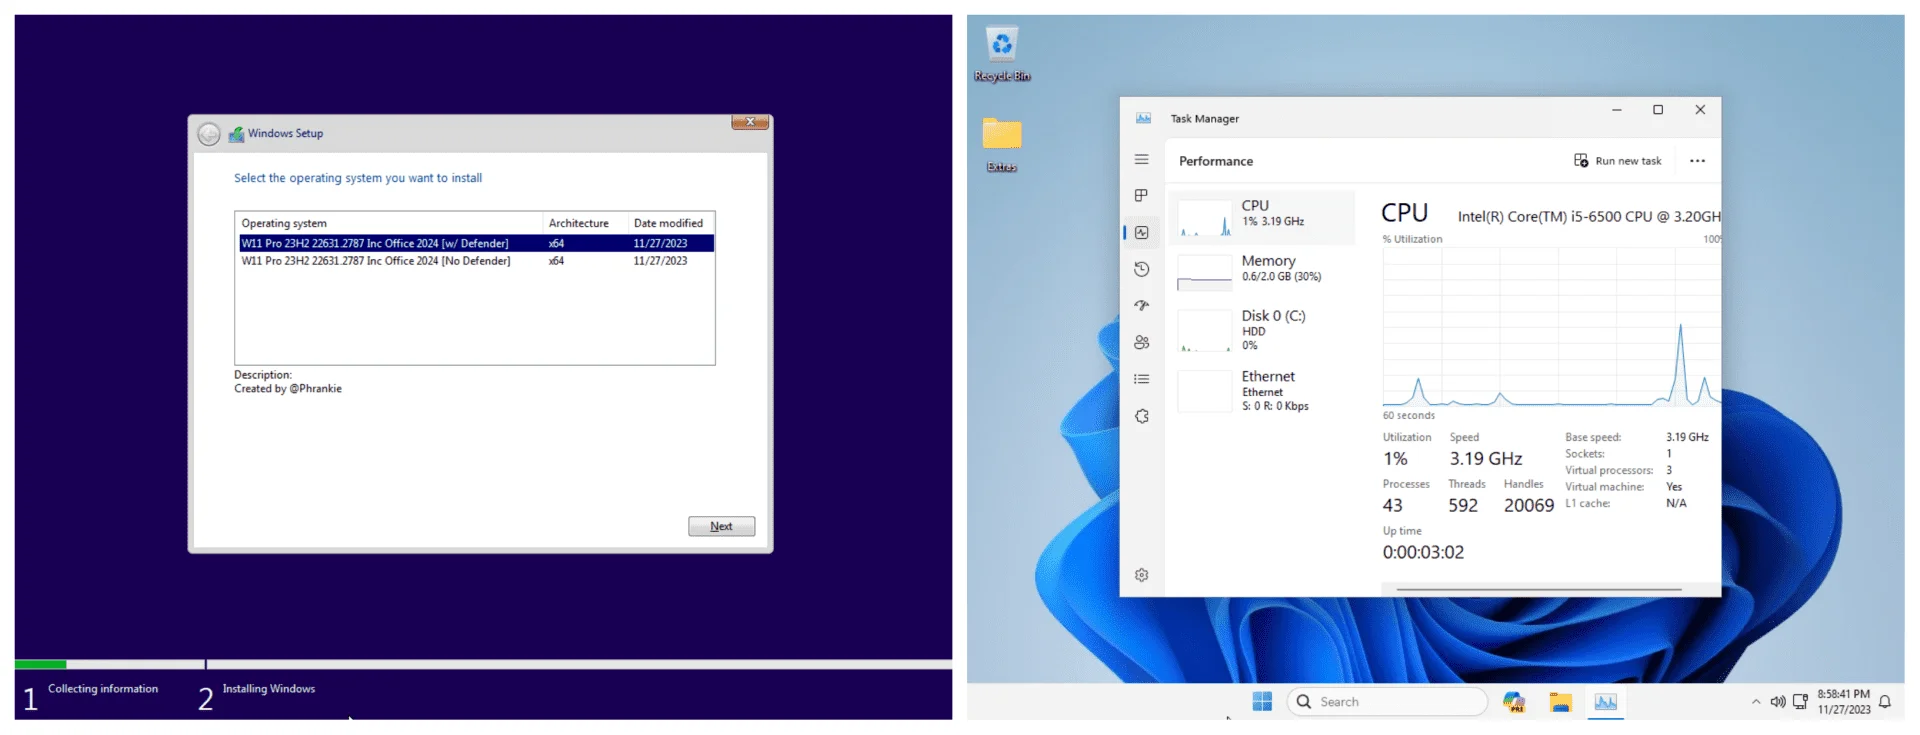Launch Copilot from the taskbar

pyautogui.click(x=1514, y=702)
